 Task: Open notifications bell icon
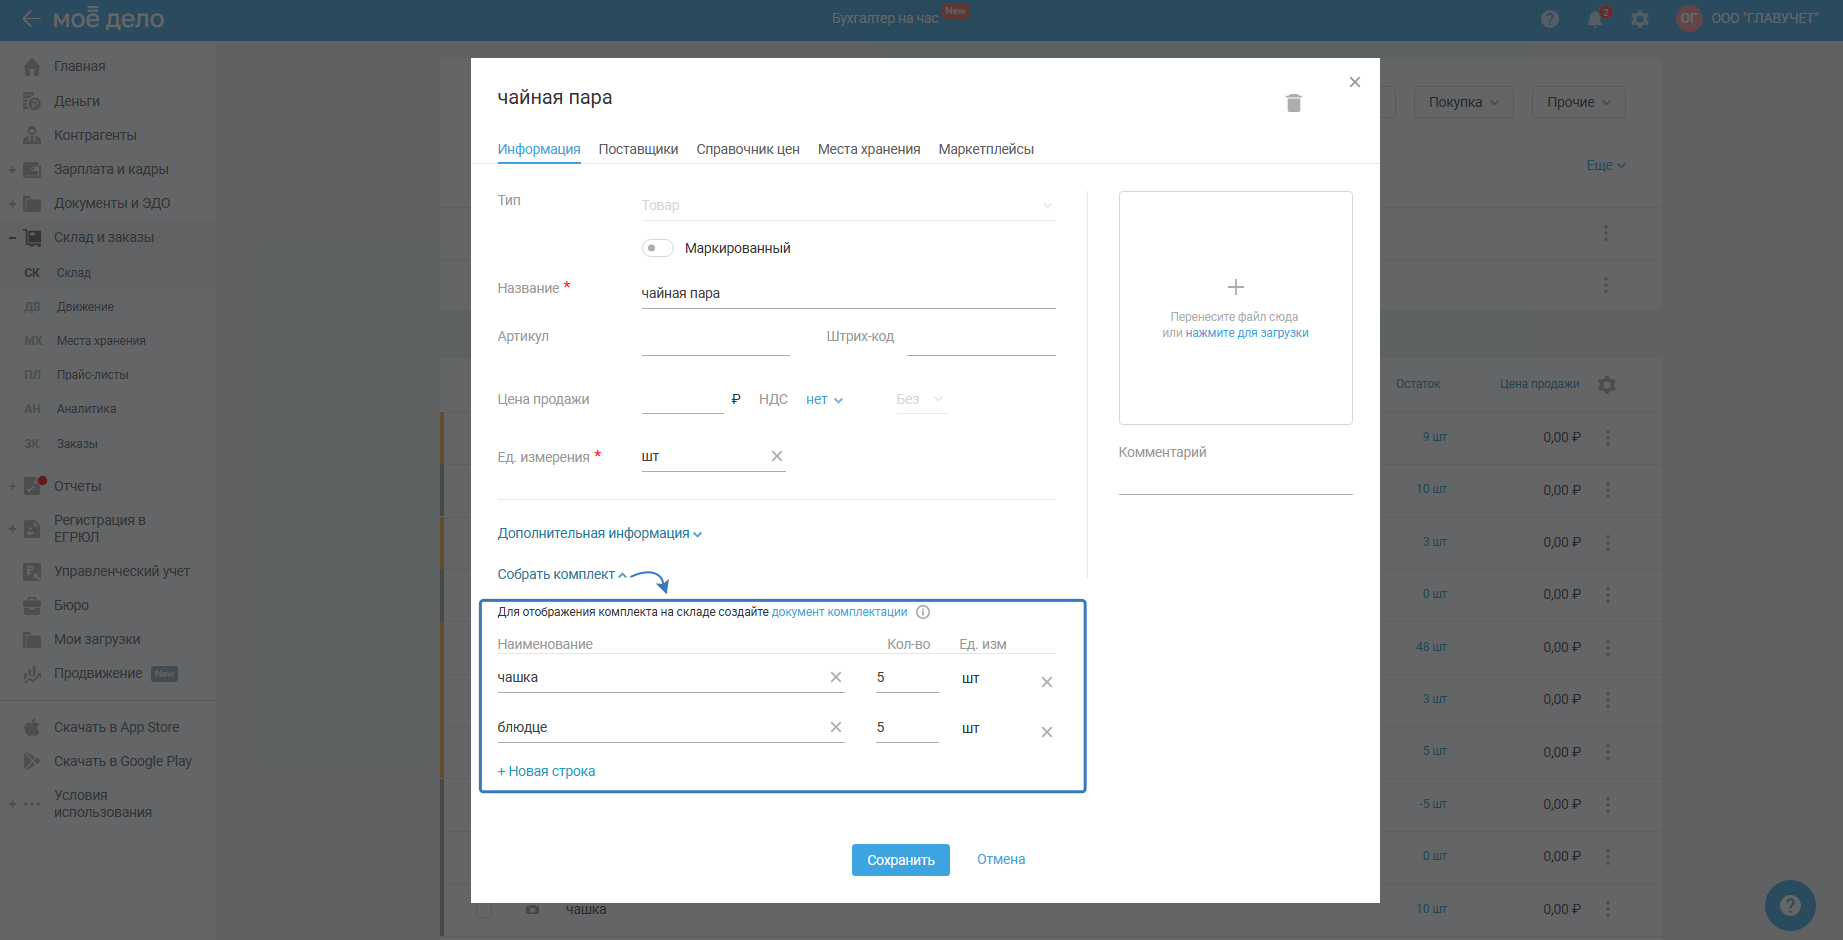pos(1594,19)
